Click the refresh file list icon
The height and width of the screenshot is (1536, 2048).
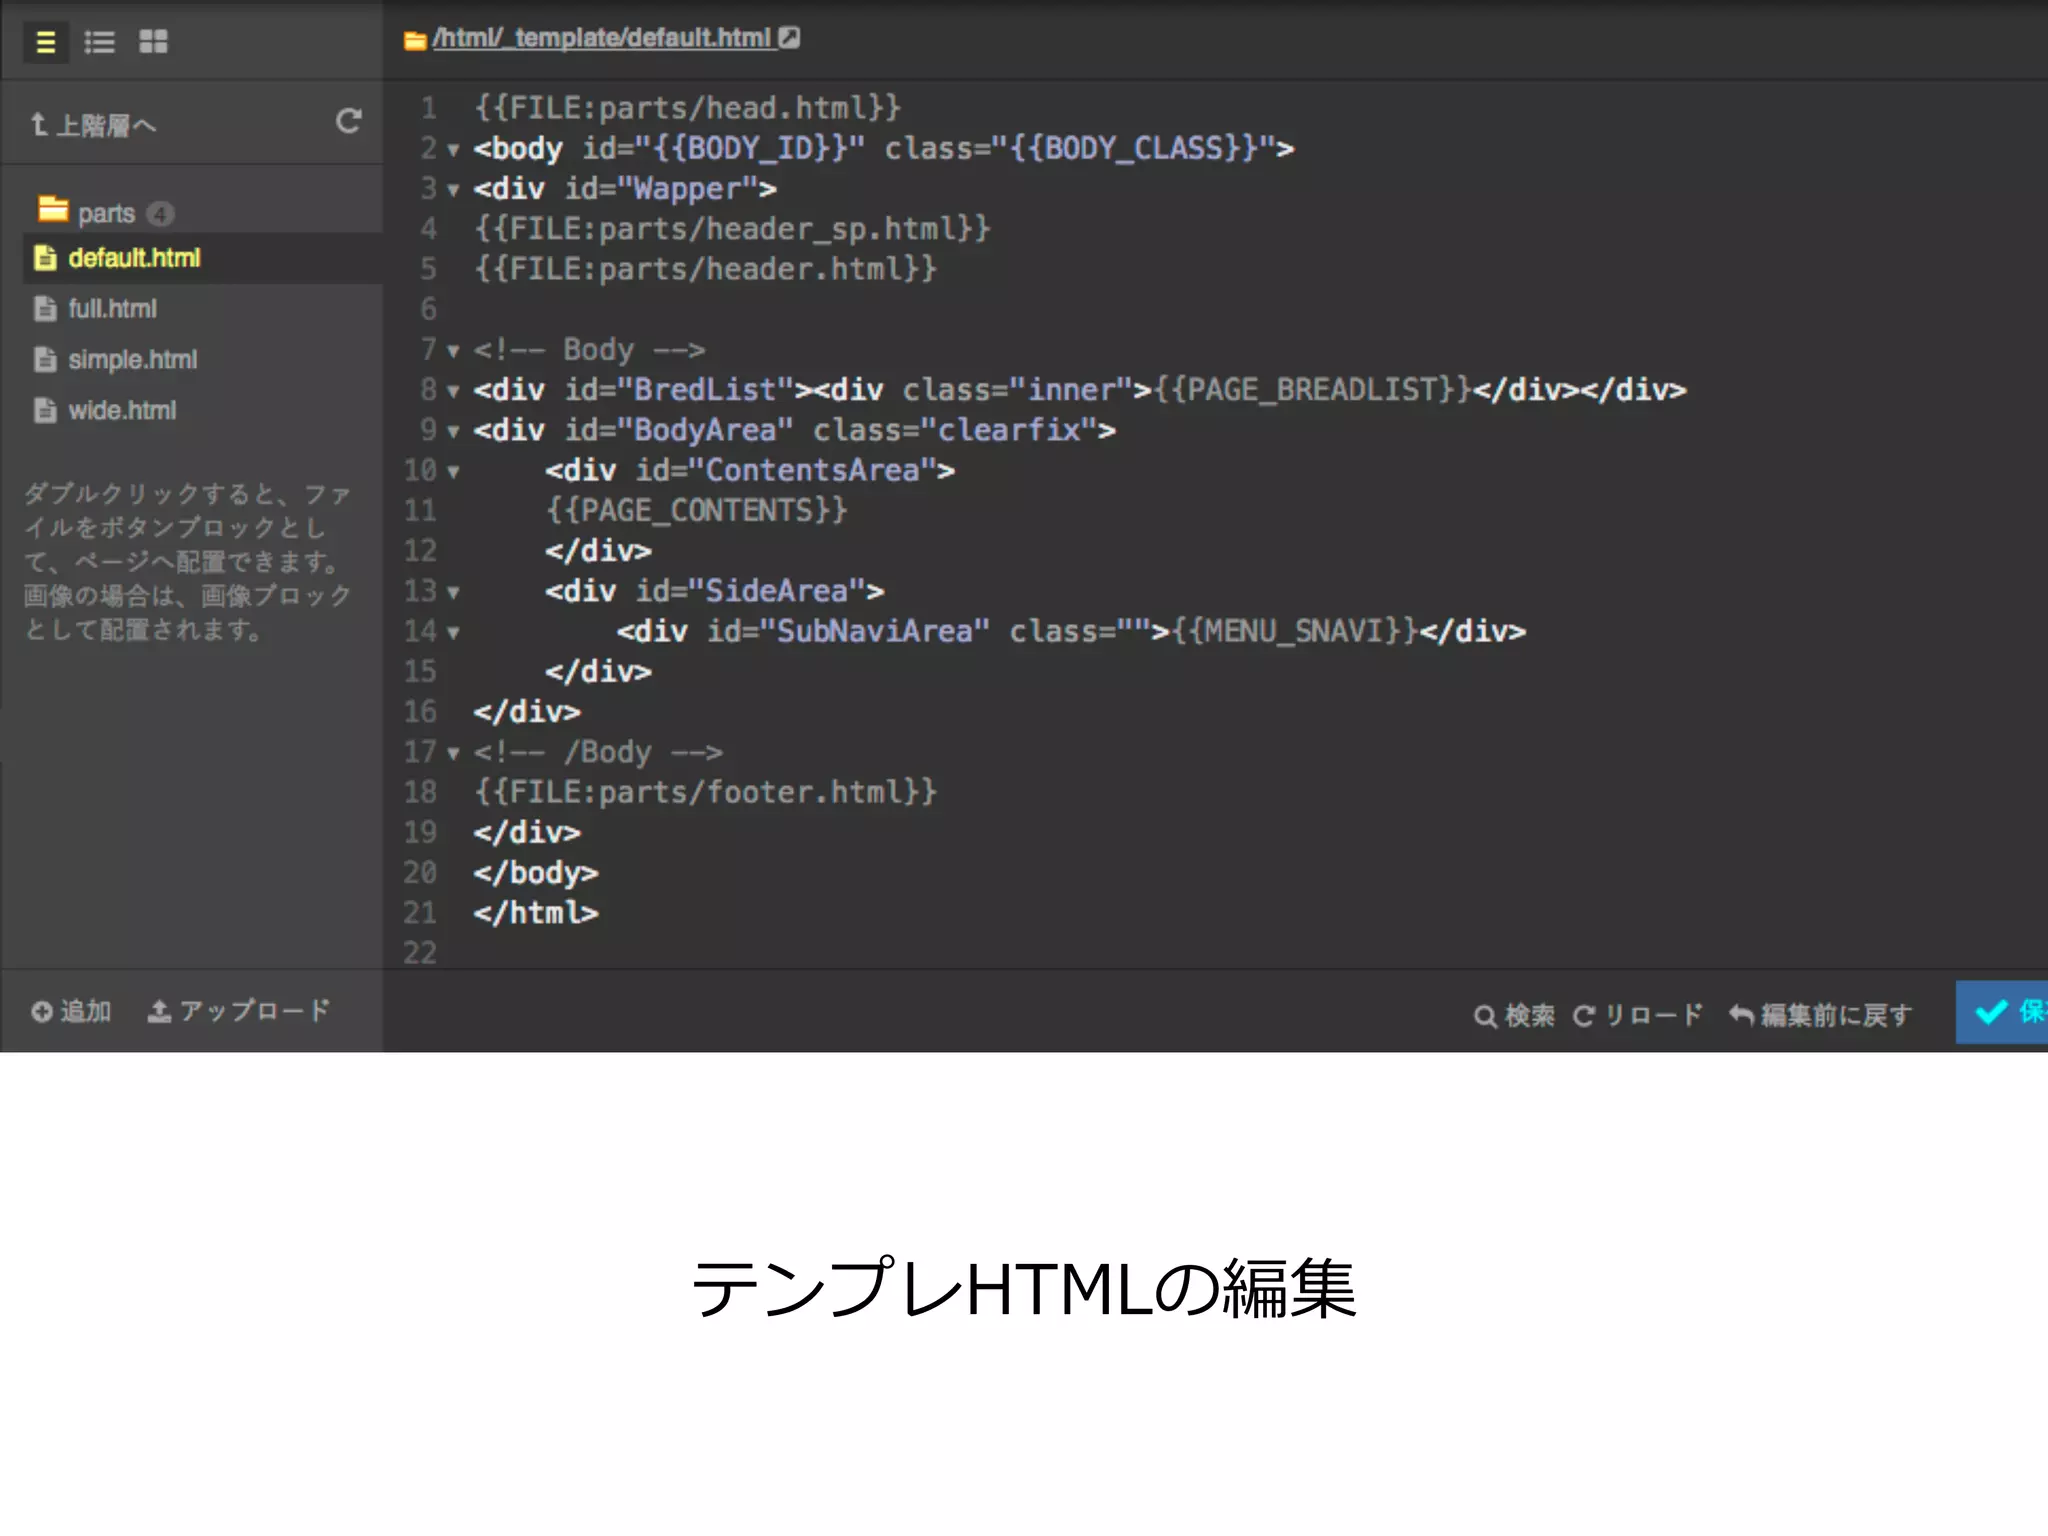pyautogui.click(x=348, y=122)
